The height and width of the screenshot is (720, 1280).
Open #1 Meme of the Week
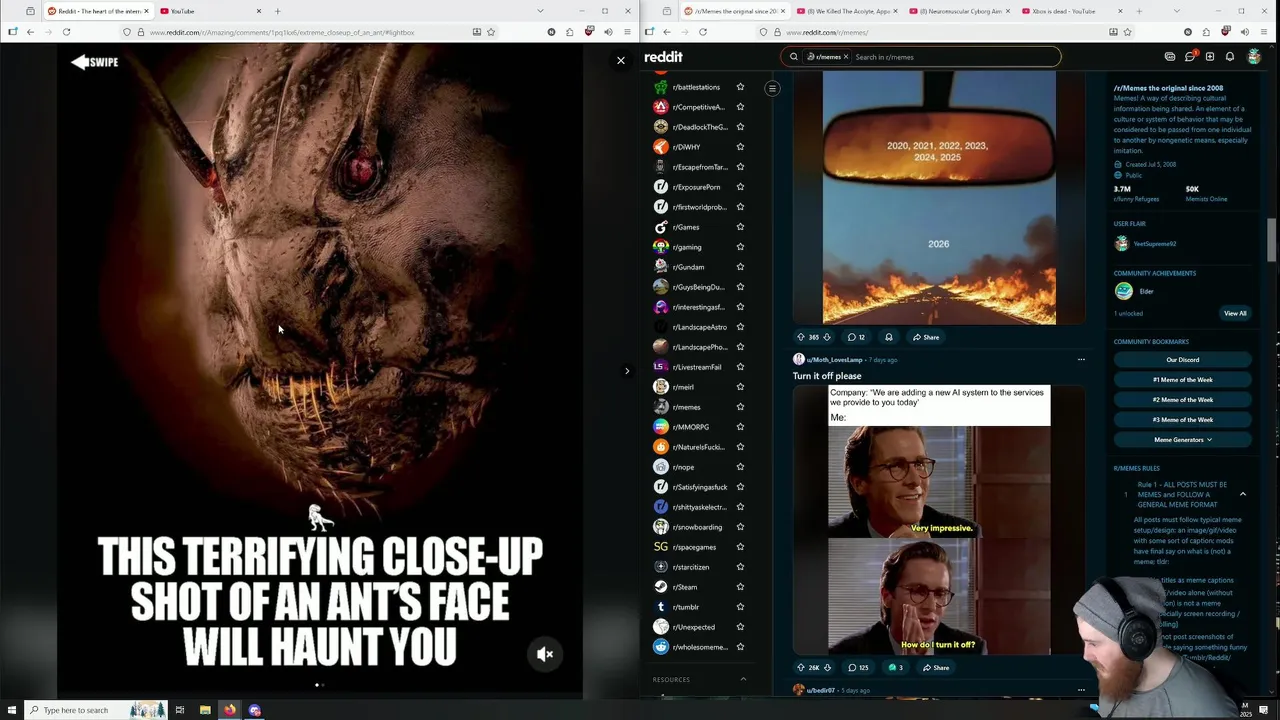point(1182,380)
